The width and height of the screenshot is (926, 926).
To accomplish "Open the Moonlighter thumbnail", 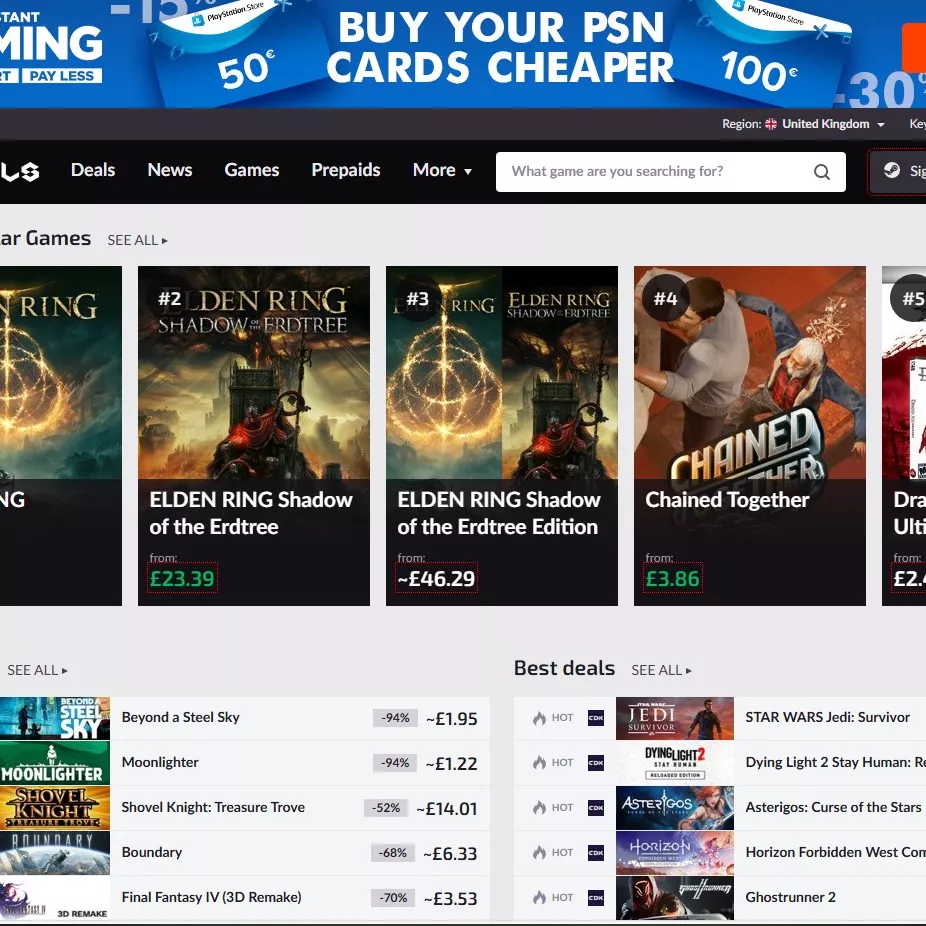I will [x=55, y=763].
